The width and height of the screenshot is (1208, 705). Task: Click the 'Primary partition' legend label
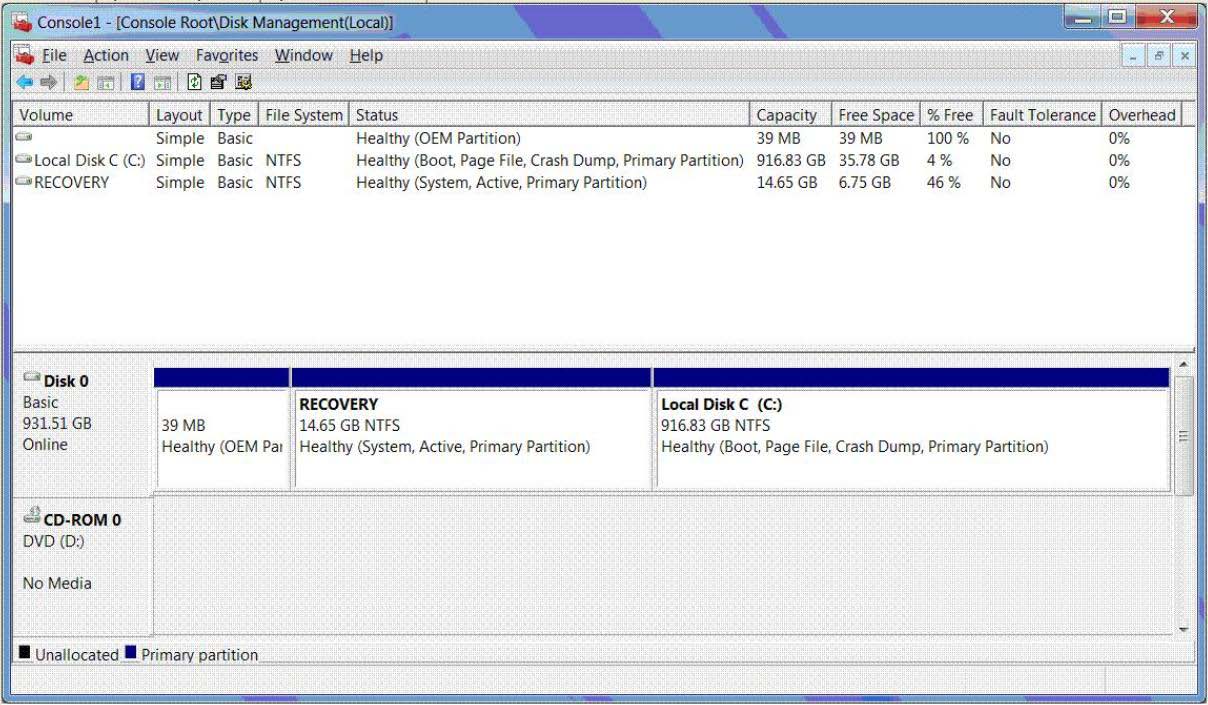[200, 655]
